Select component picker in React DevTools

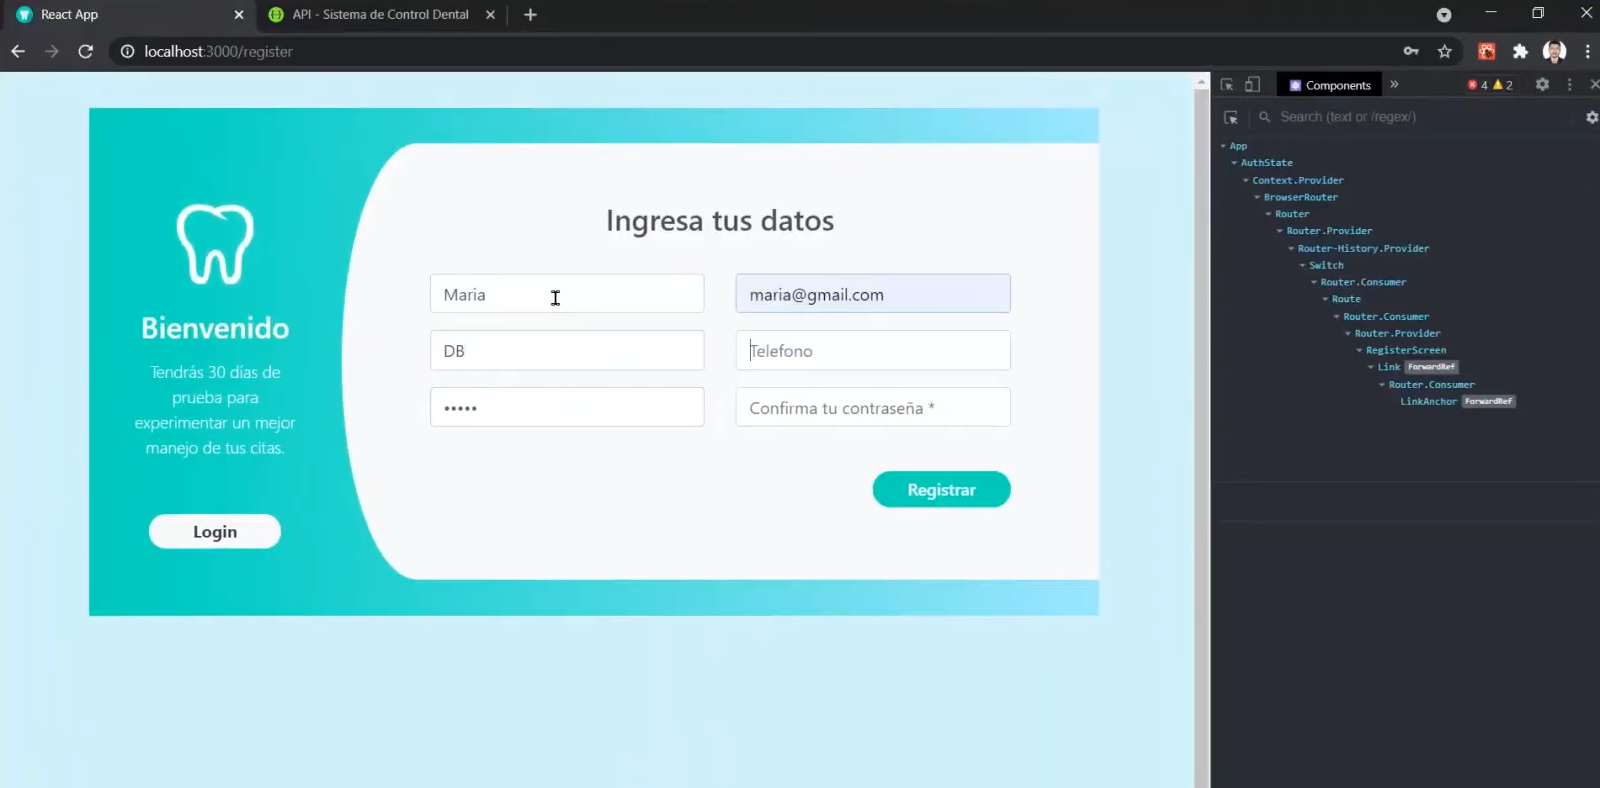(1231, 117)
